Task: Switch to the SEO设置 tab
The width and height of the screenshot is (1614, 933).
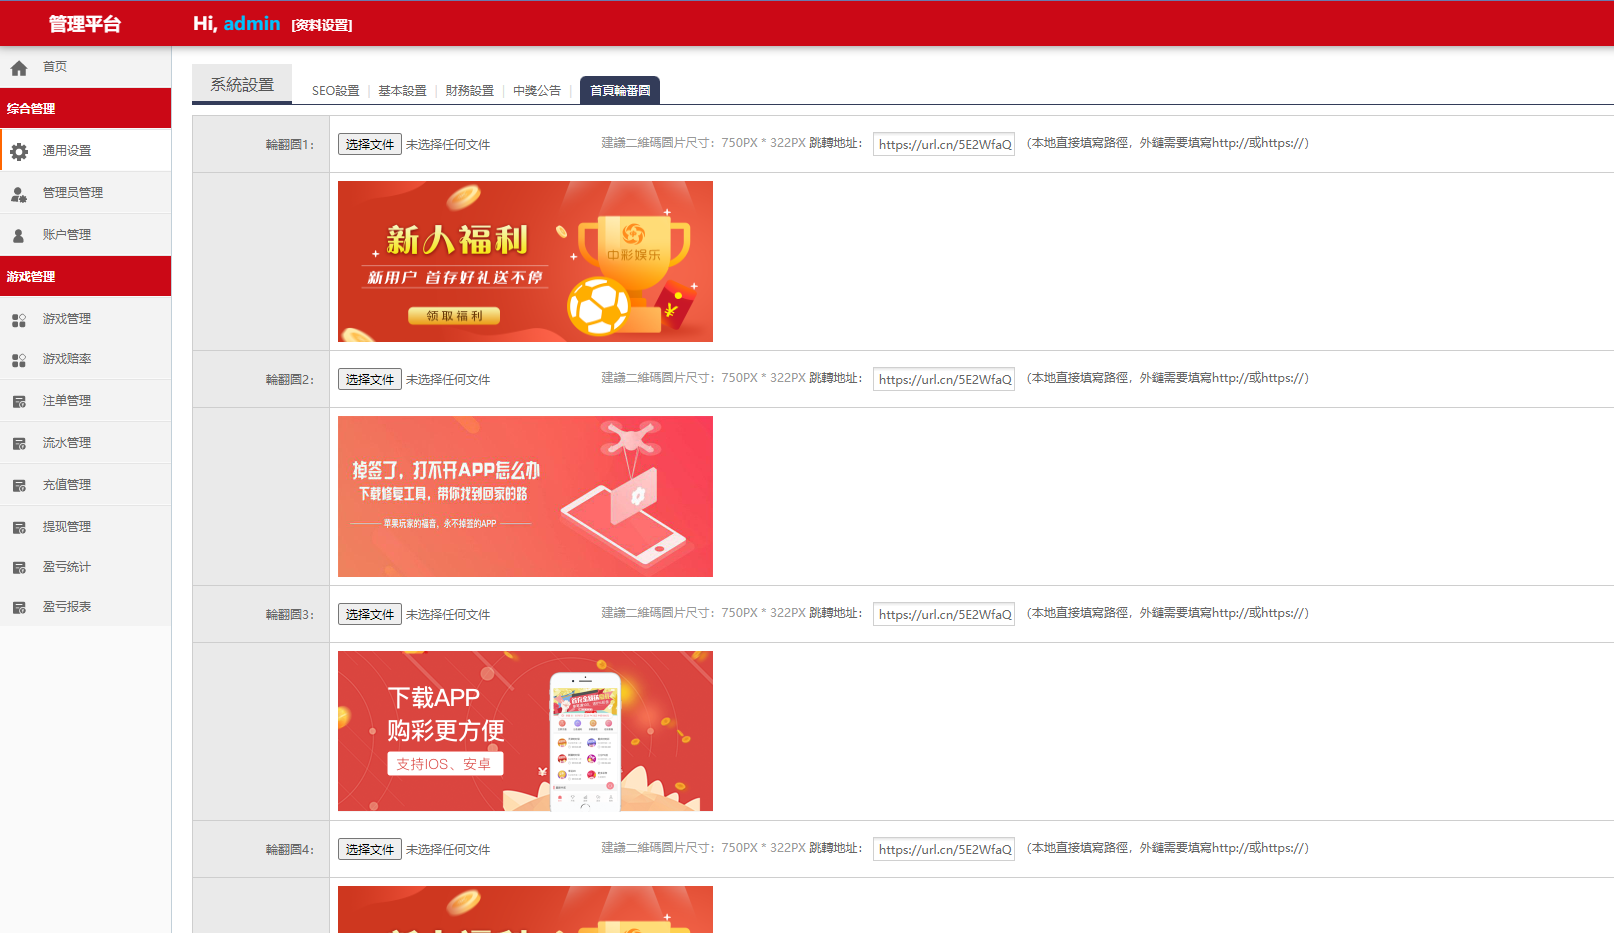Action: (334, 90)
